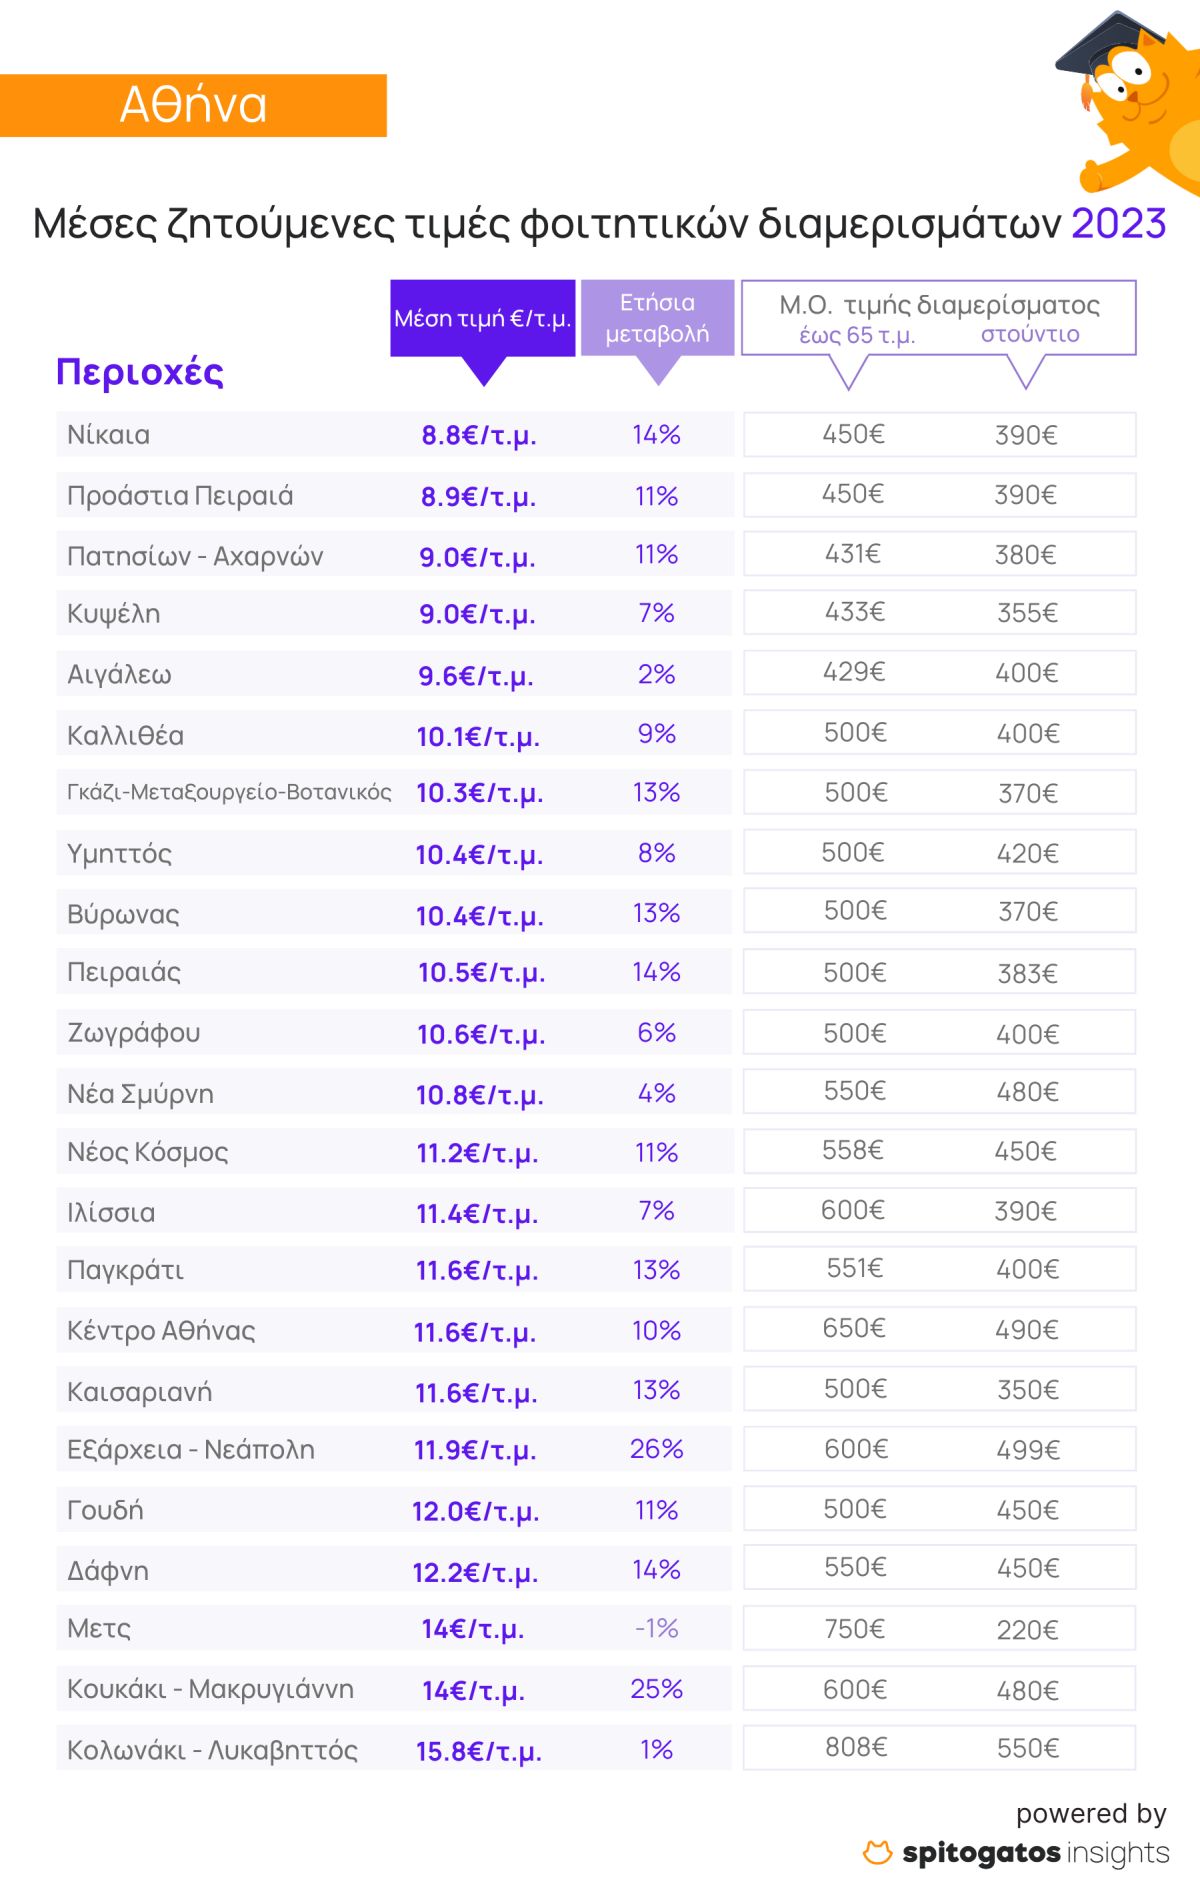Click the στούντιο subheader
Viewport: 1200px width, 1900px height.
point(1030,334)
